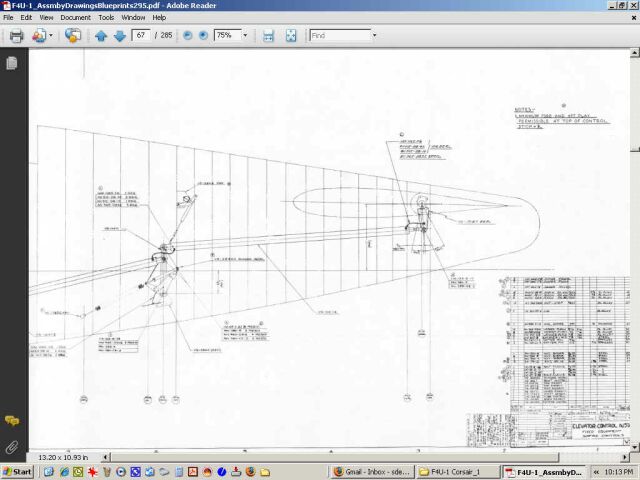Click the 10:13 PM taskbar clock
640x480 pixels.
(619, 472)
